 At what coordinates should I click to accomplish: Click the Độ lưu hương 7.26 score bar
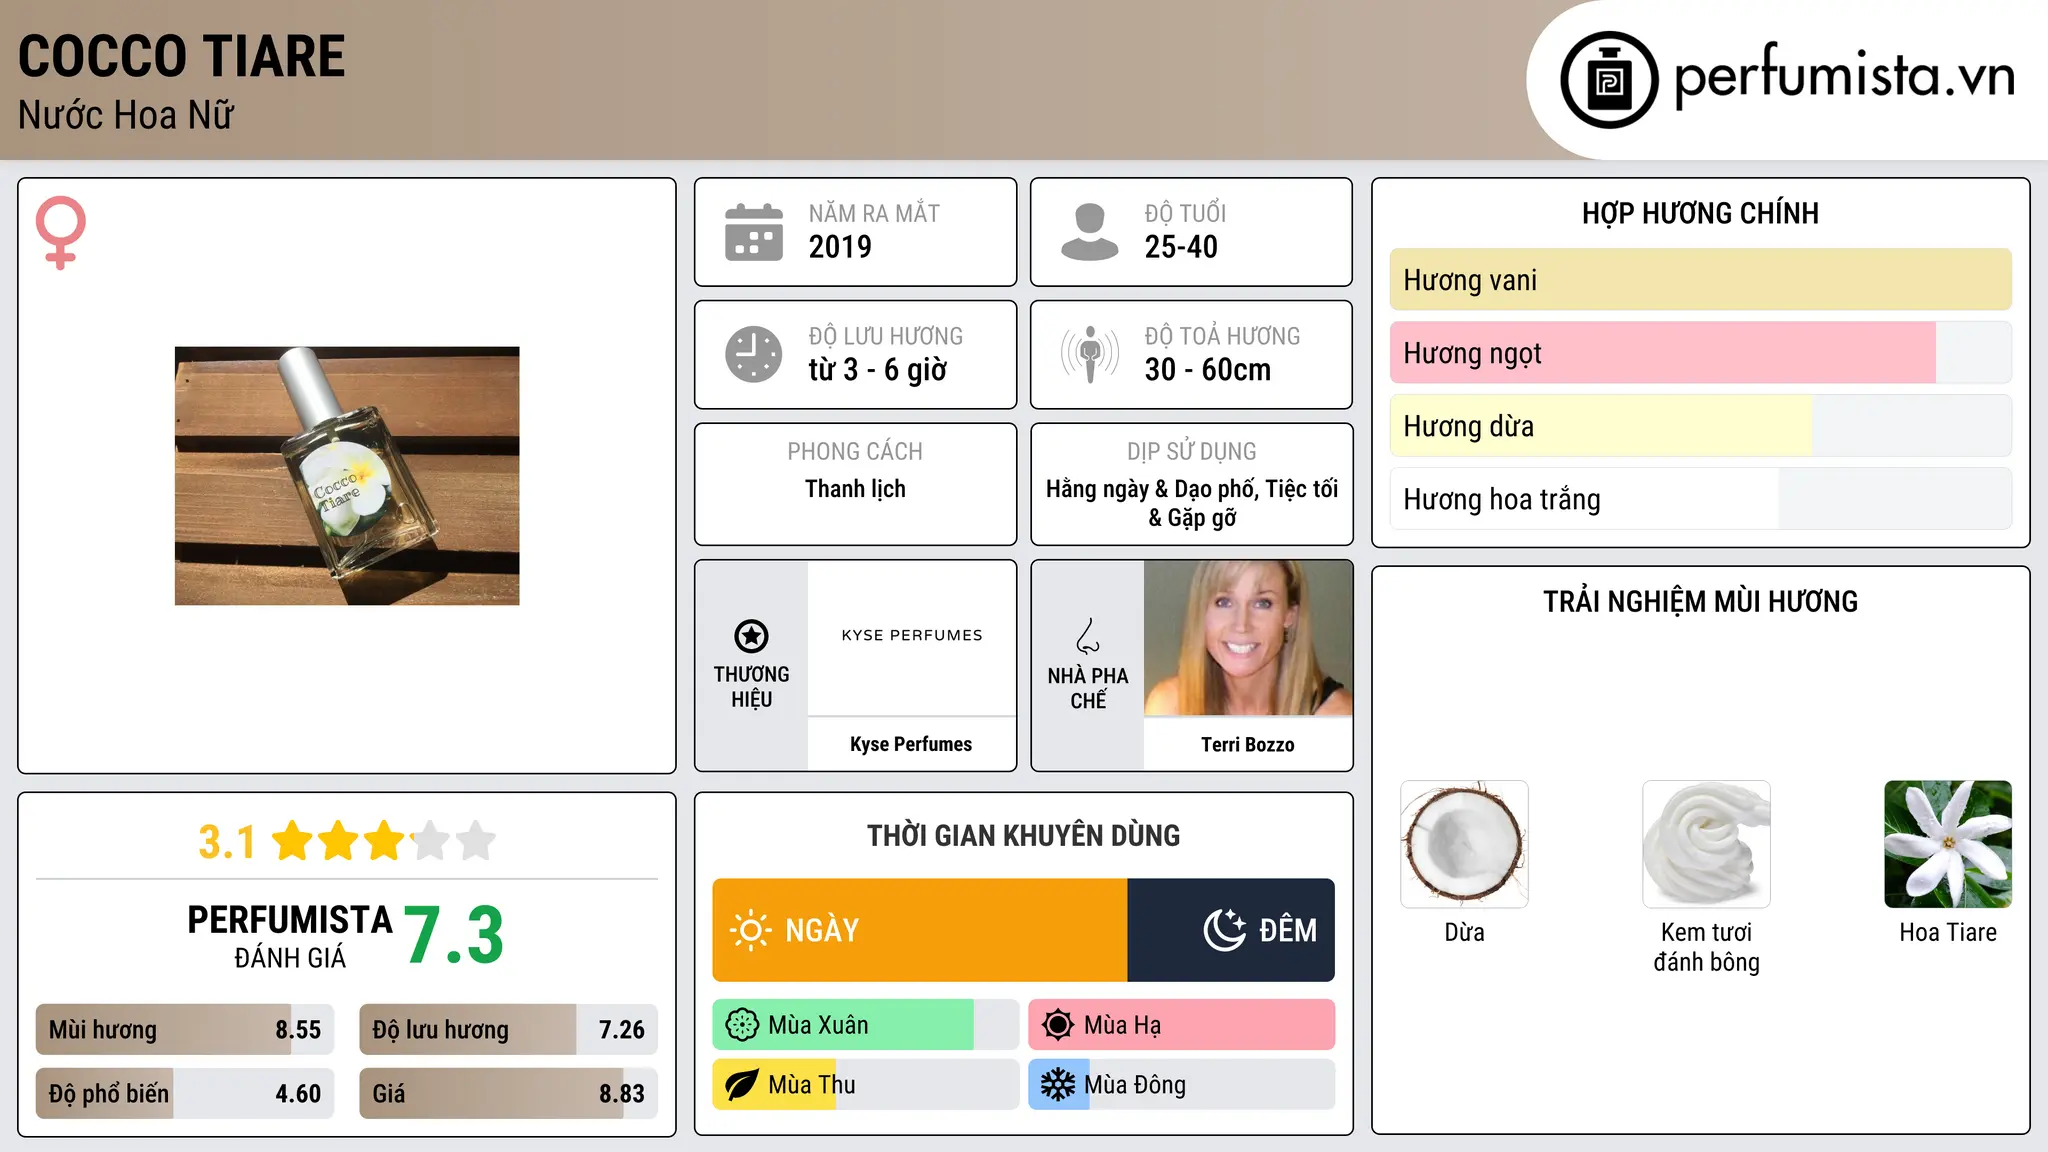coord(509,1029)
